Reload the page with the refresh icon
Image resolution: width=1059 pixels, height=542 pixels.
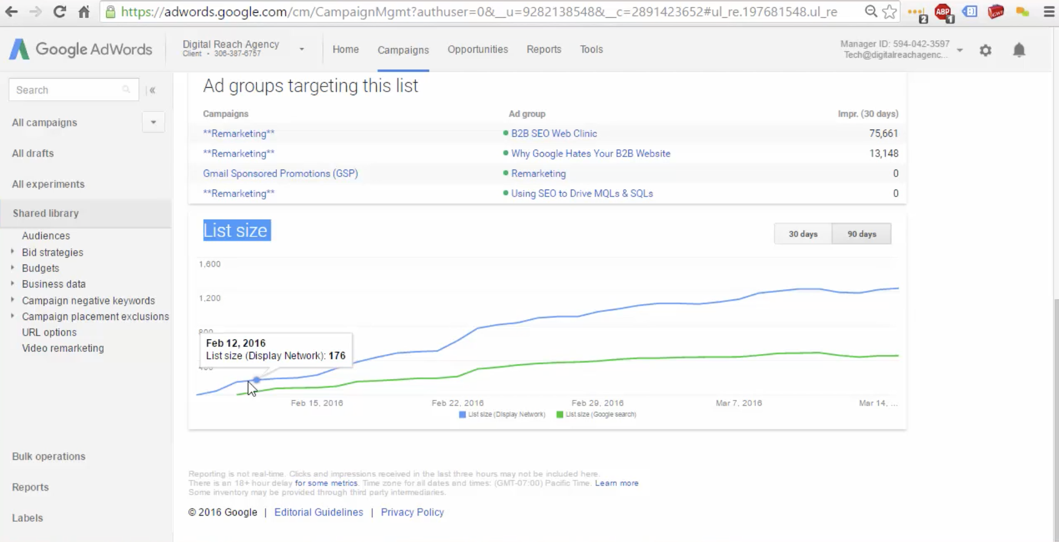tap(59, 11)
